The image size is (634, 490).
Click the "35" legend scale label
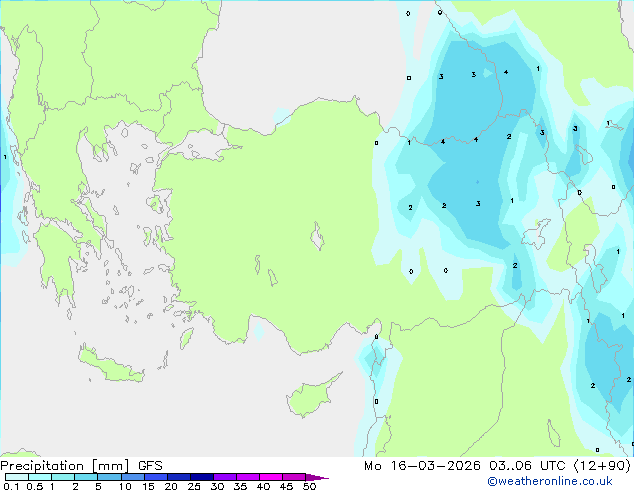pos(240,486)
